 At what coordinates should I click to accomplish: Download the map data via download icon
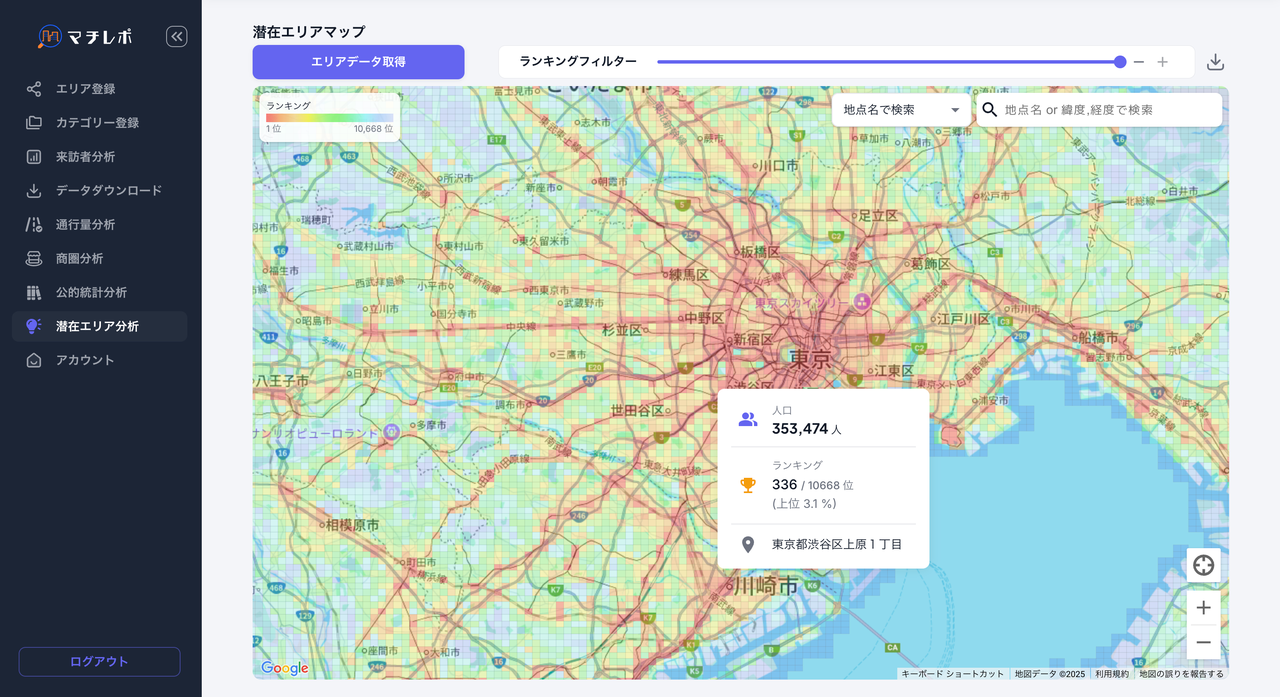click(1215, 62)
